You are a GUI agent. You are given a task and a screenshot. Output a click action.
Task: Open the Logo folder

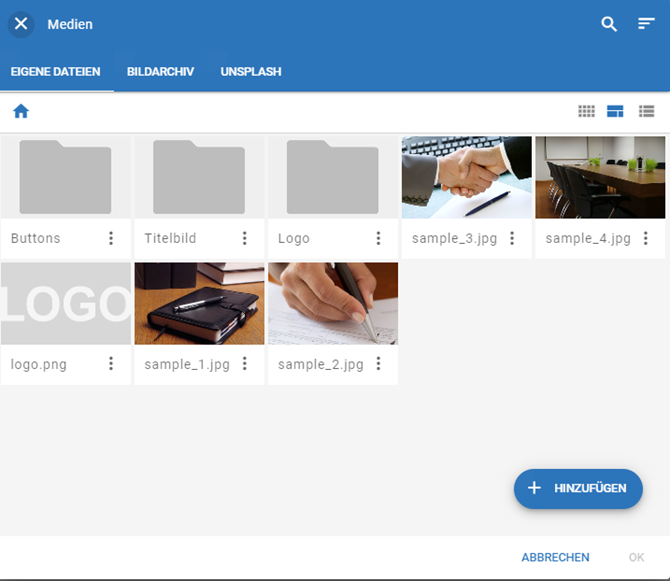point(333,177)
